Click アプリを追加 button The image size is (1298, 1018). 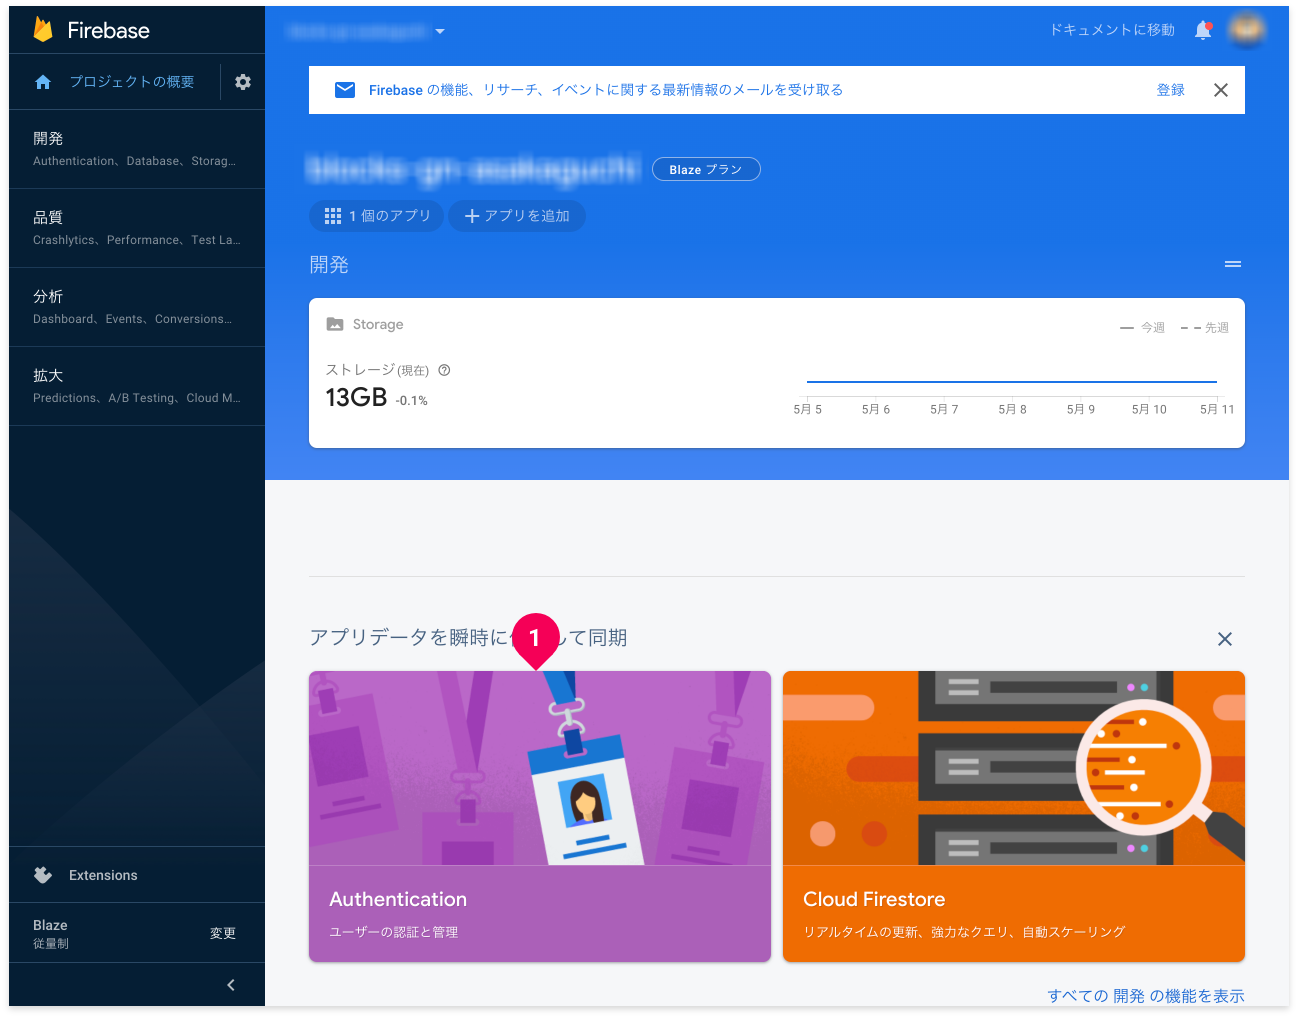coord(517,216)
